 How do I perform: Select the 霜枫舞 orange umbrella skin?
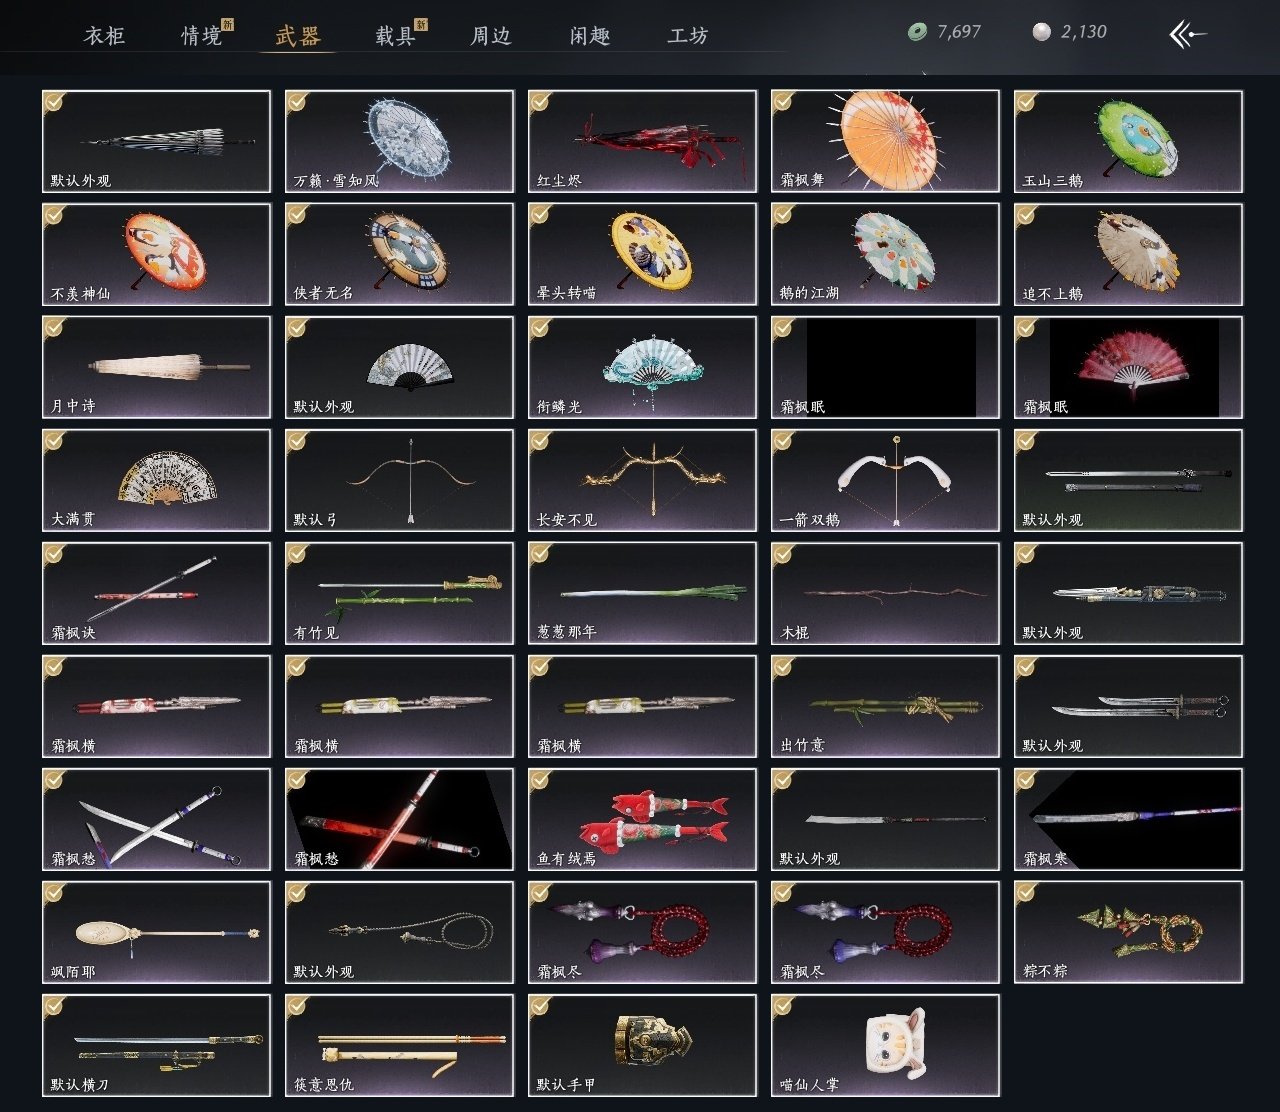click(x=885, y=141)
